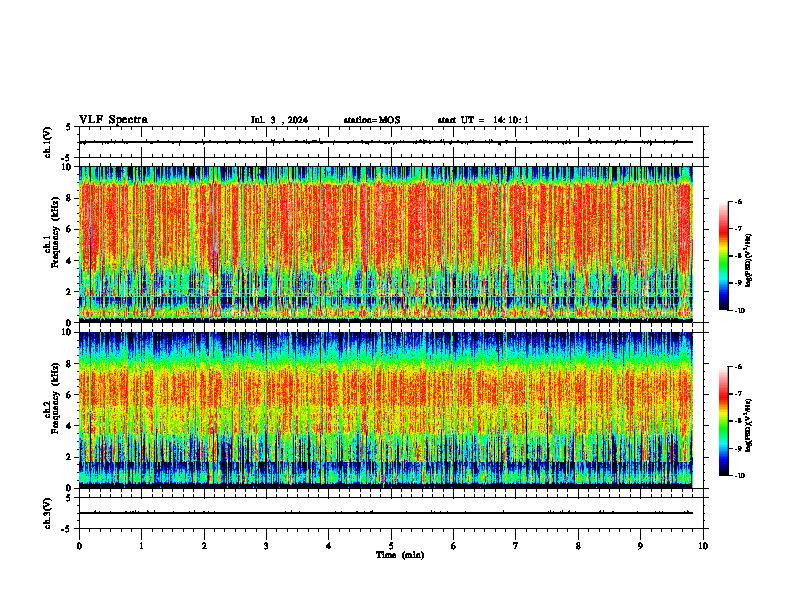
Task: Click the '5' tick on ch.1(V) axis
Action: pos(69,127)
